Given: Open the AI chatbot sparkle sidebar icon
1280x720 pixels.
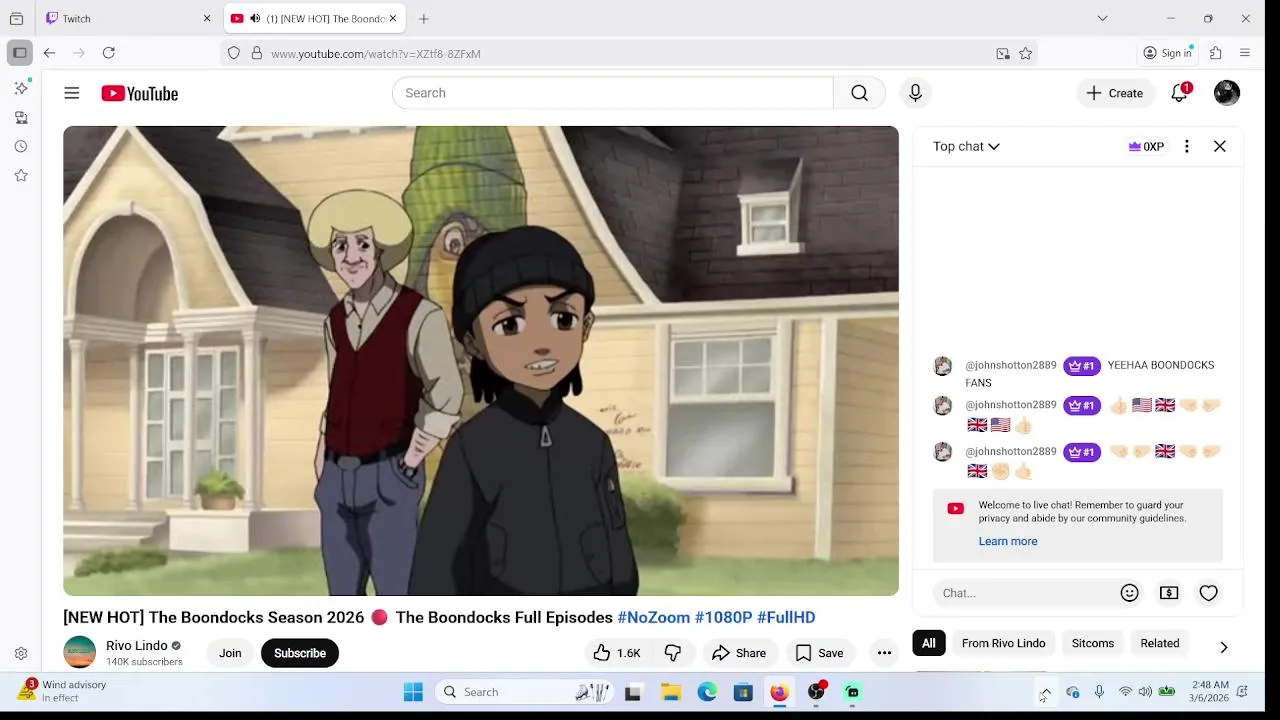Looking at the screenshot, I should pos(21,88).
